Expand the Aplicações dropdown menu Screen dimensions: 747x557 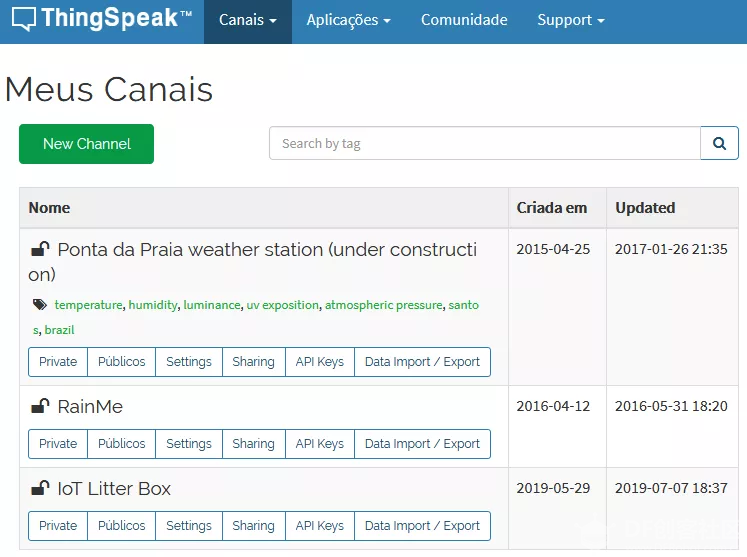click(348, 20)
